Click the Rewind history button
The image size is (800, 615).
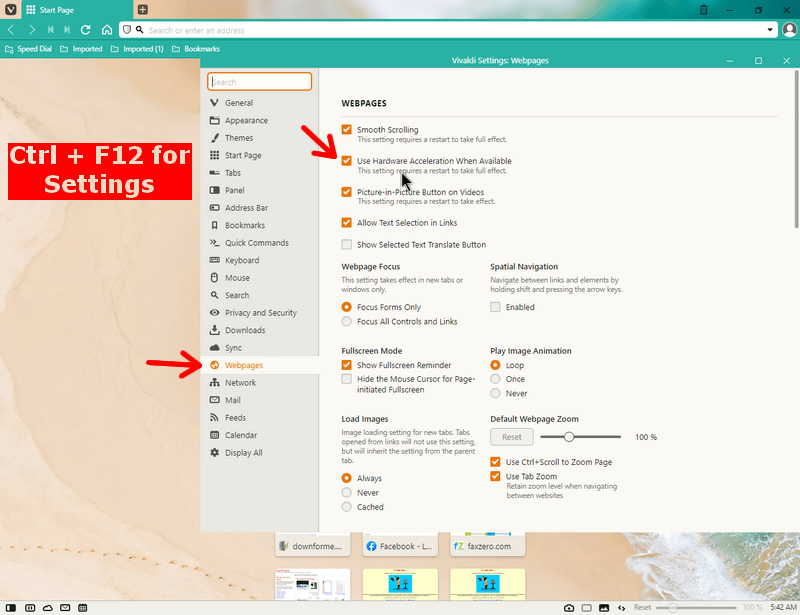[x=51, y=30]
